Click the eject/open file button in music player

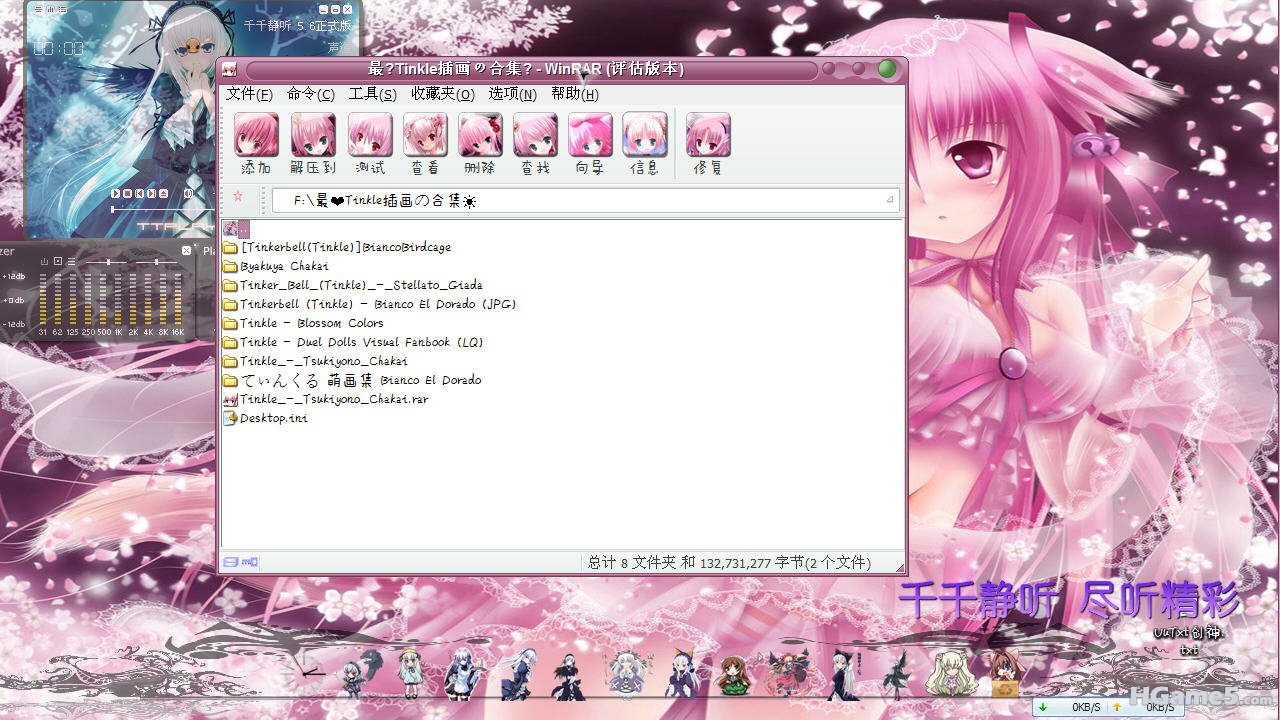tap(164, 193)
